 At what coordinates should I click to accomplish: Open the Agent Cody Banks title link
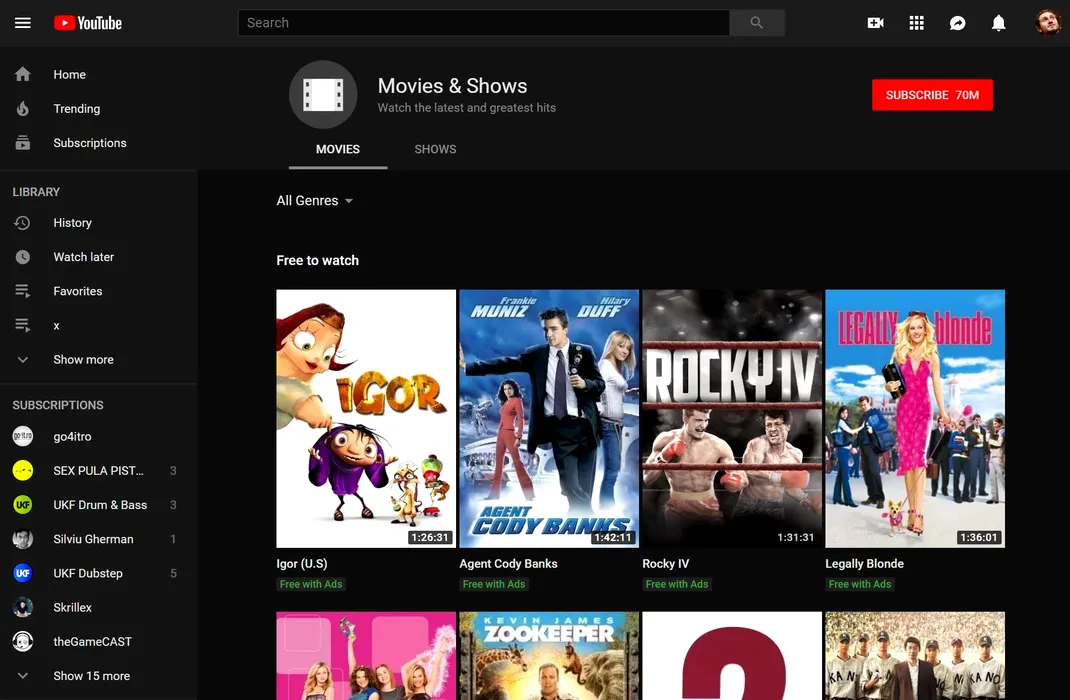pos(508,564)
